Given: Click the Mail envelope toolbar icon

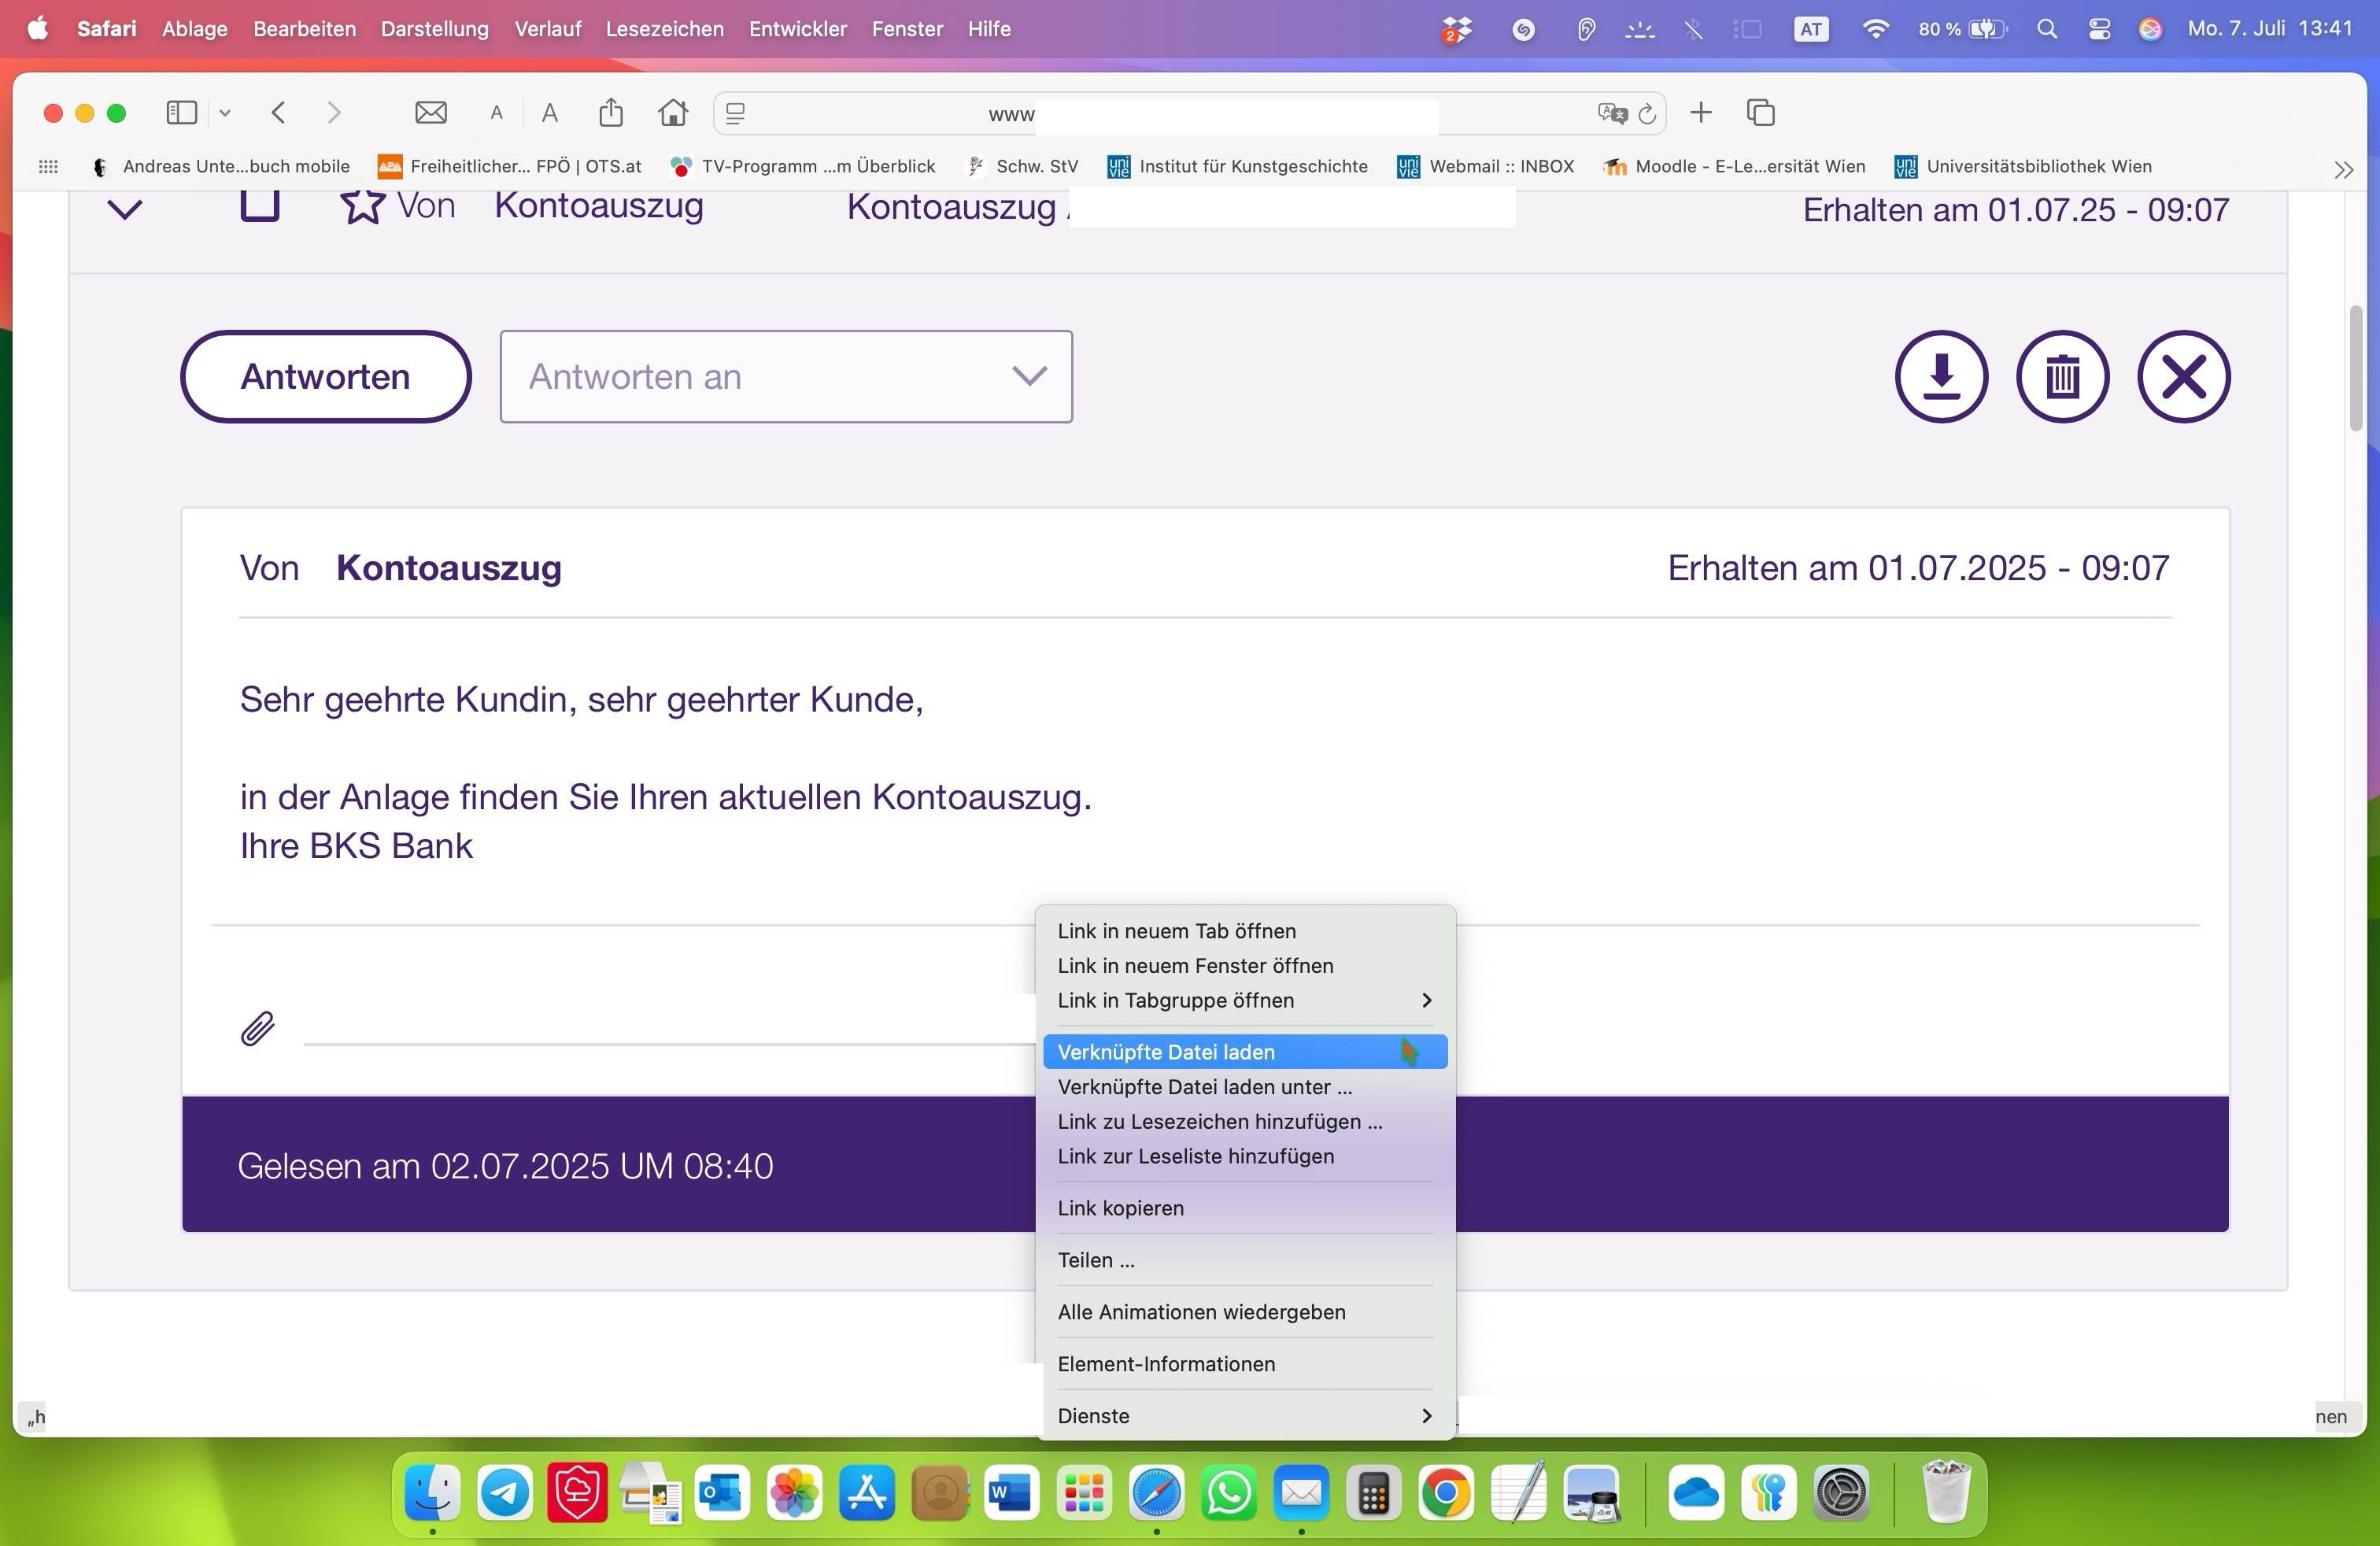Looking at the screenshot, I should click(x=431, y=113).
